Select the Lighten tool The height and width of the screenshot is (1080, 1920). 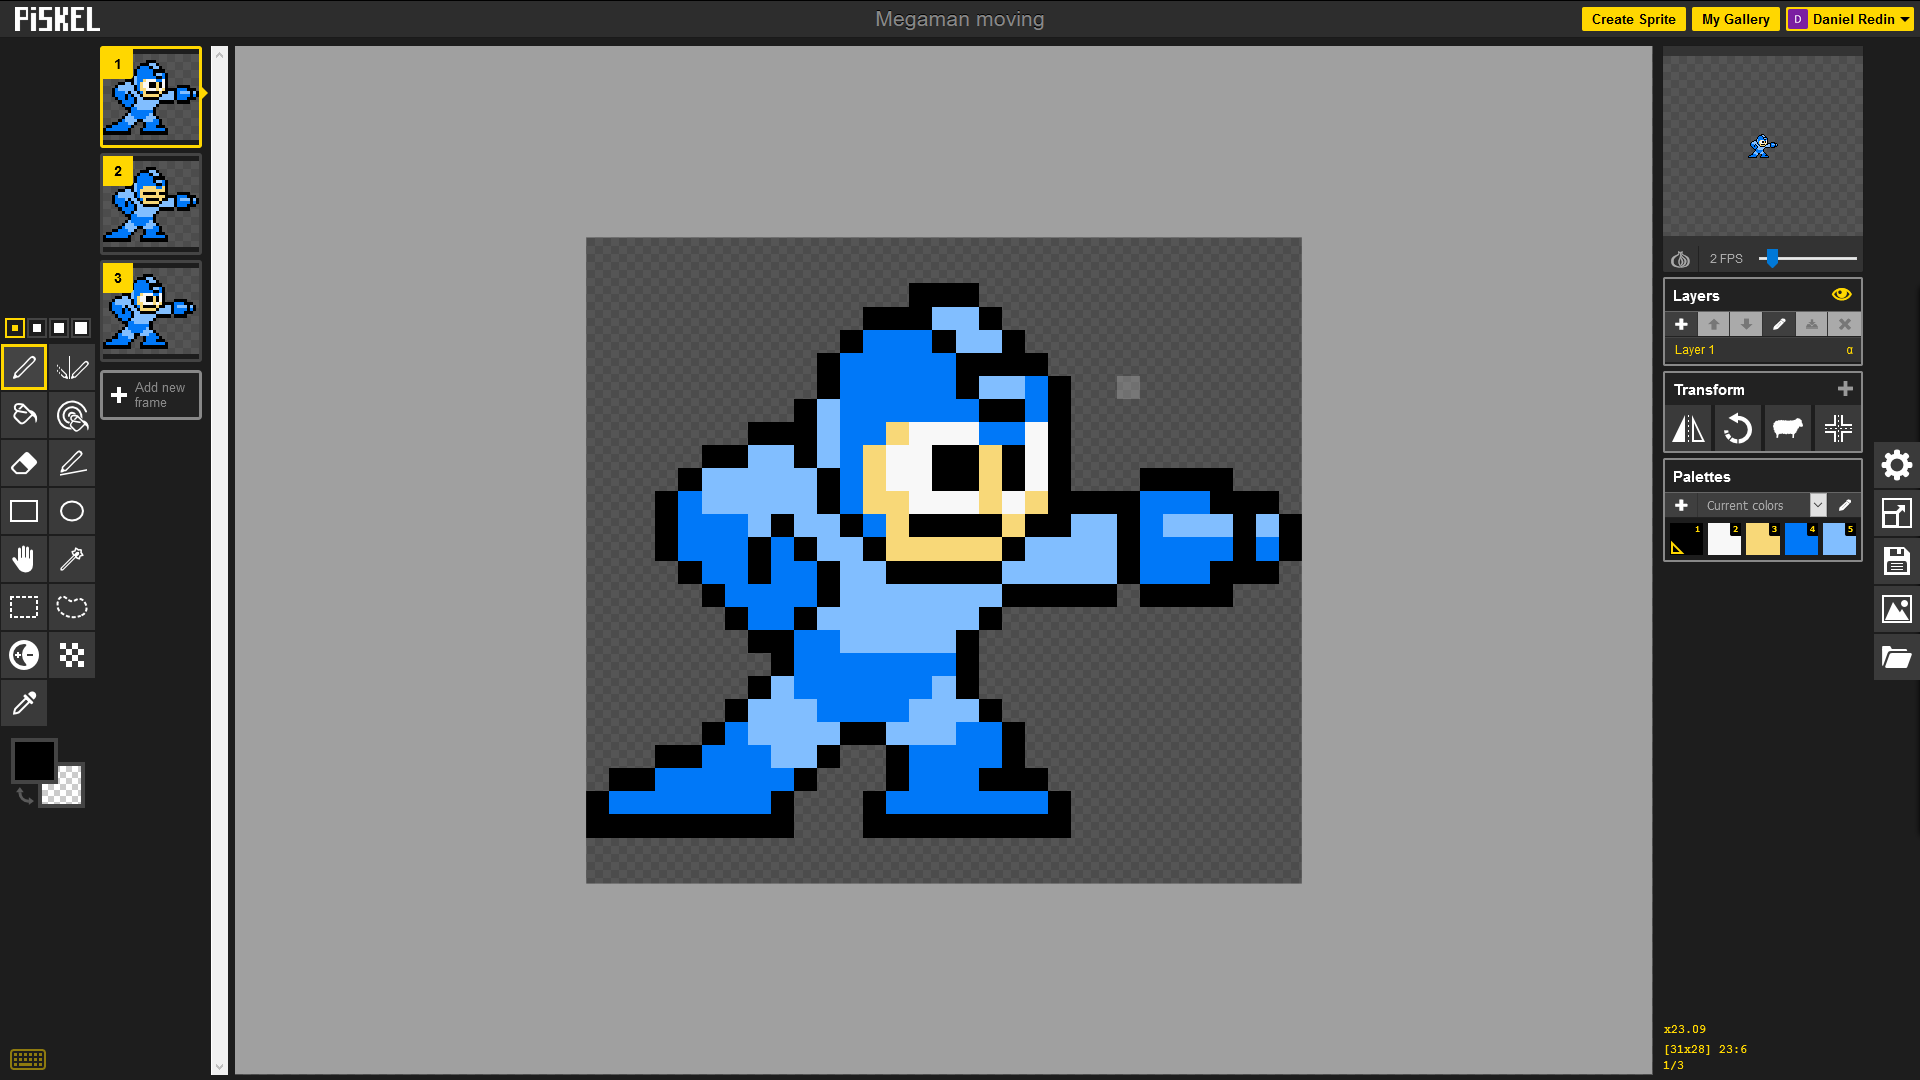click(24, 655)
